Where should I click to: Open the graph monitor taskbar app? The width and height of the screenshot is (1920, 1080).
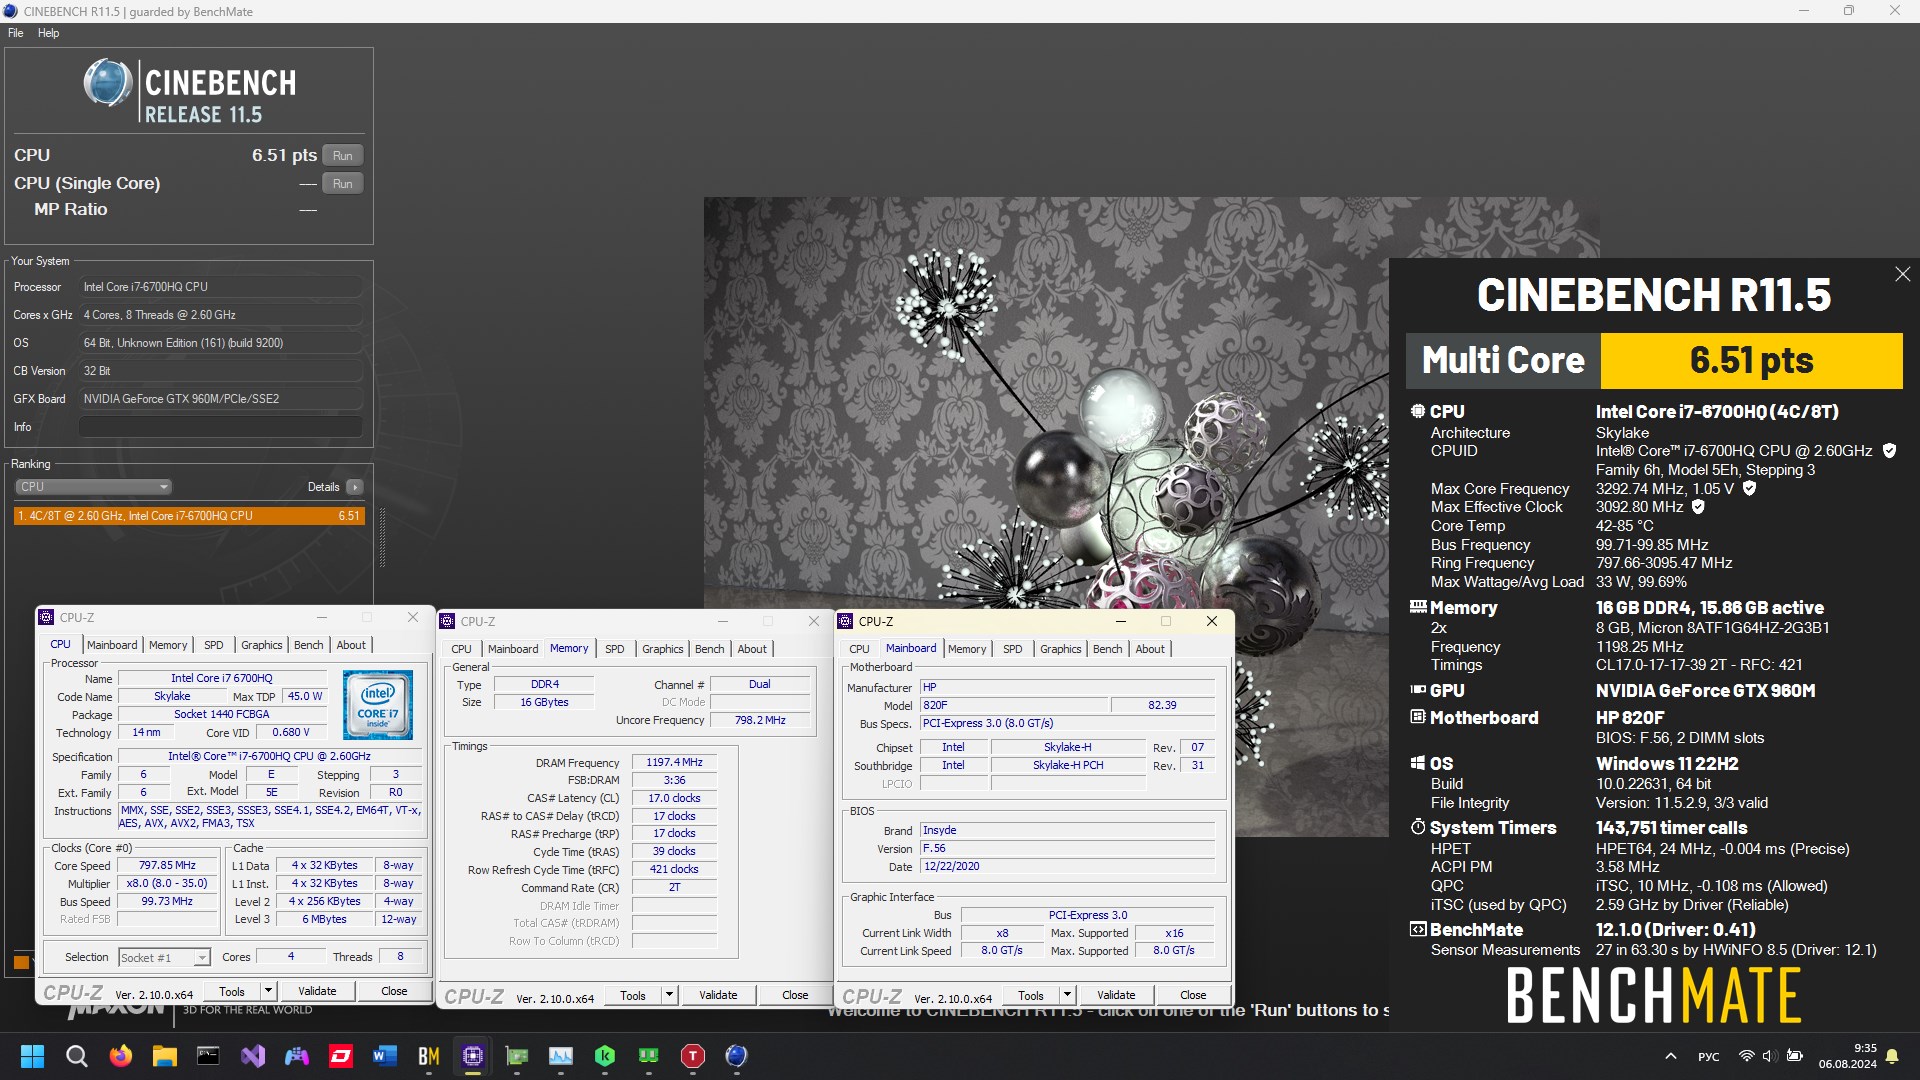pyautogui.click(x=561, y=1056)
